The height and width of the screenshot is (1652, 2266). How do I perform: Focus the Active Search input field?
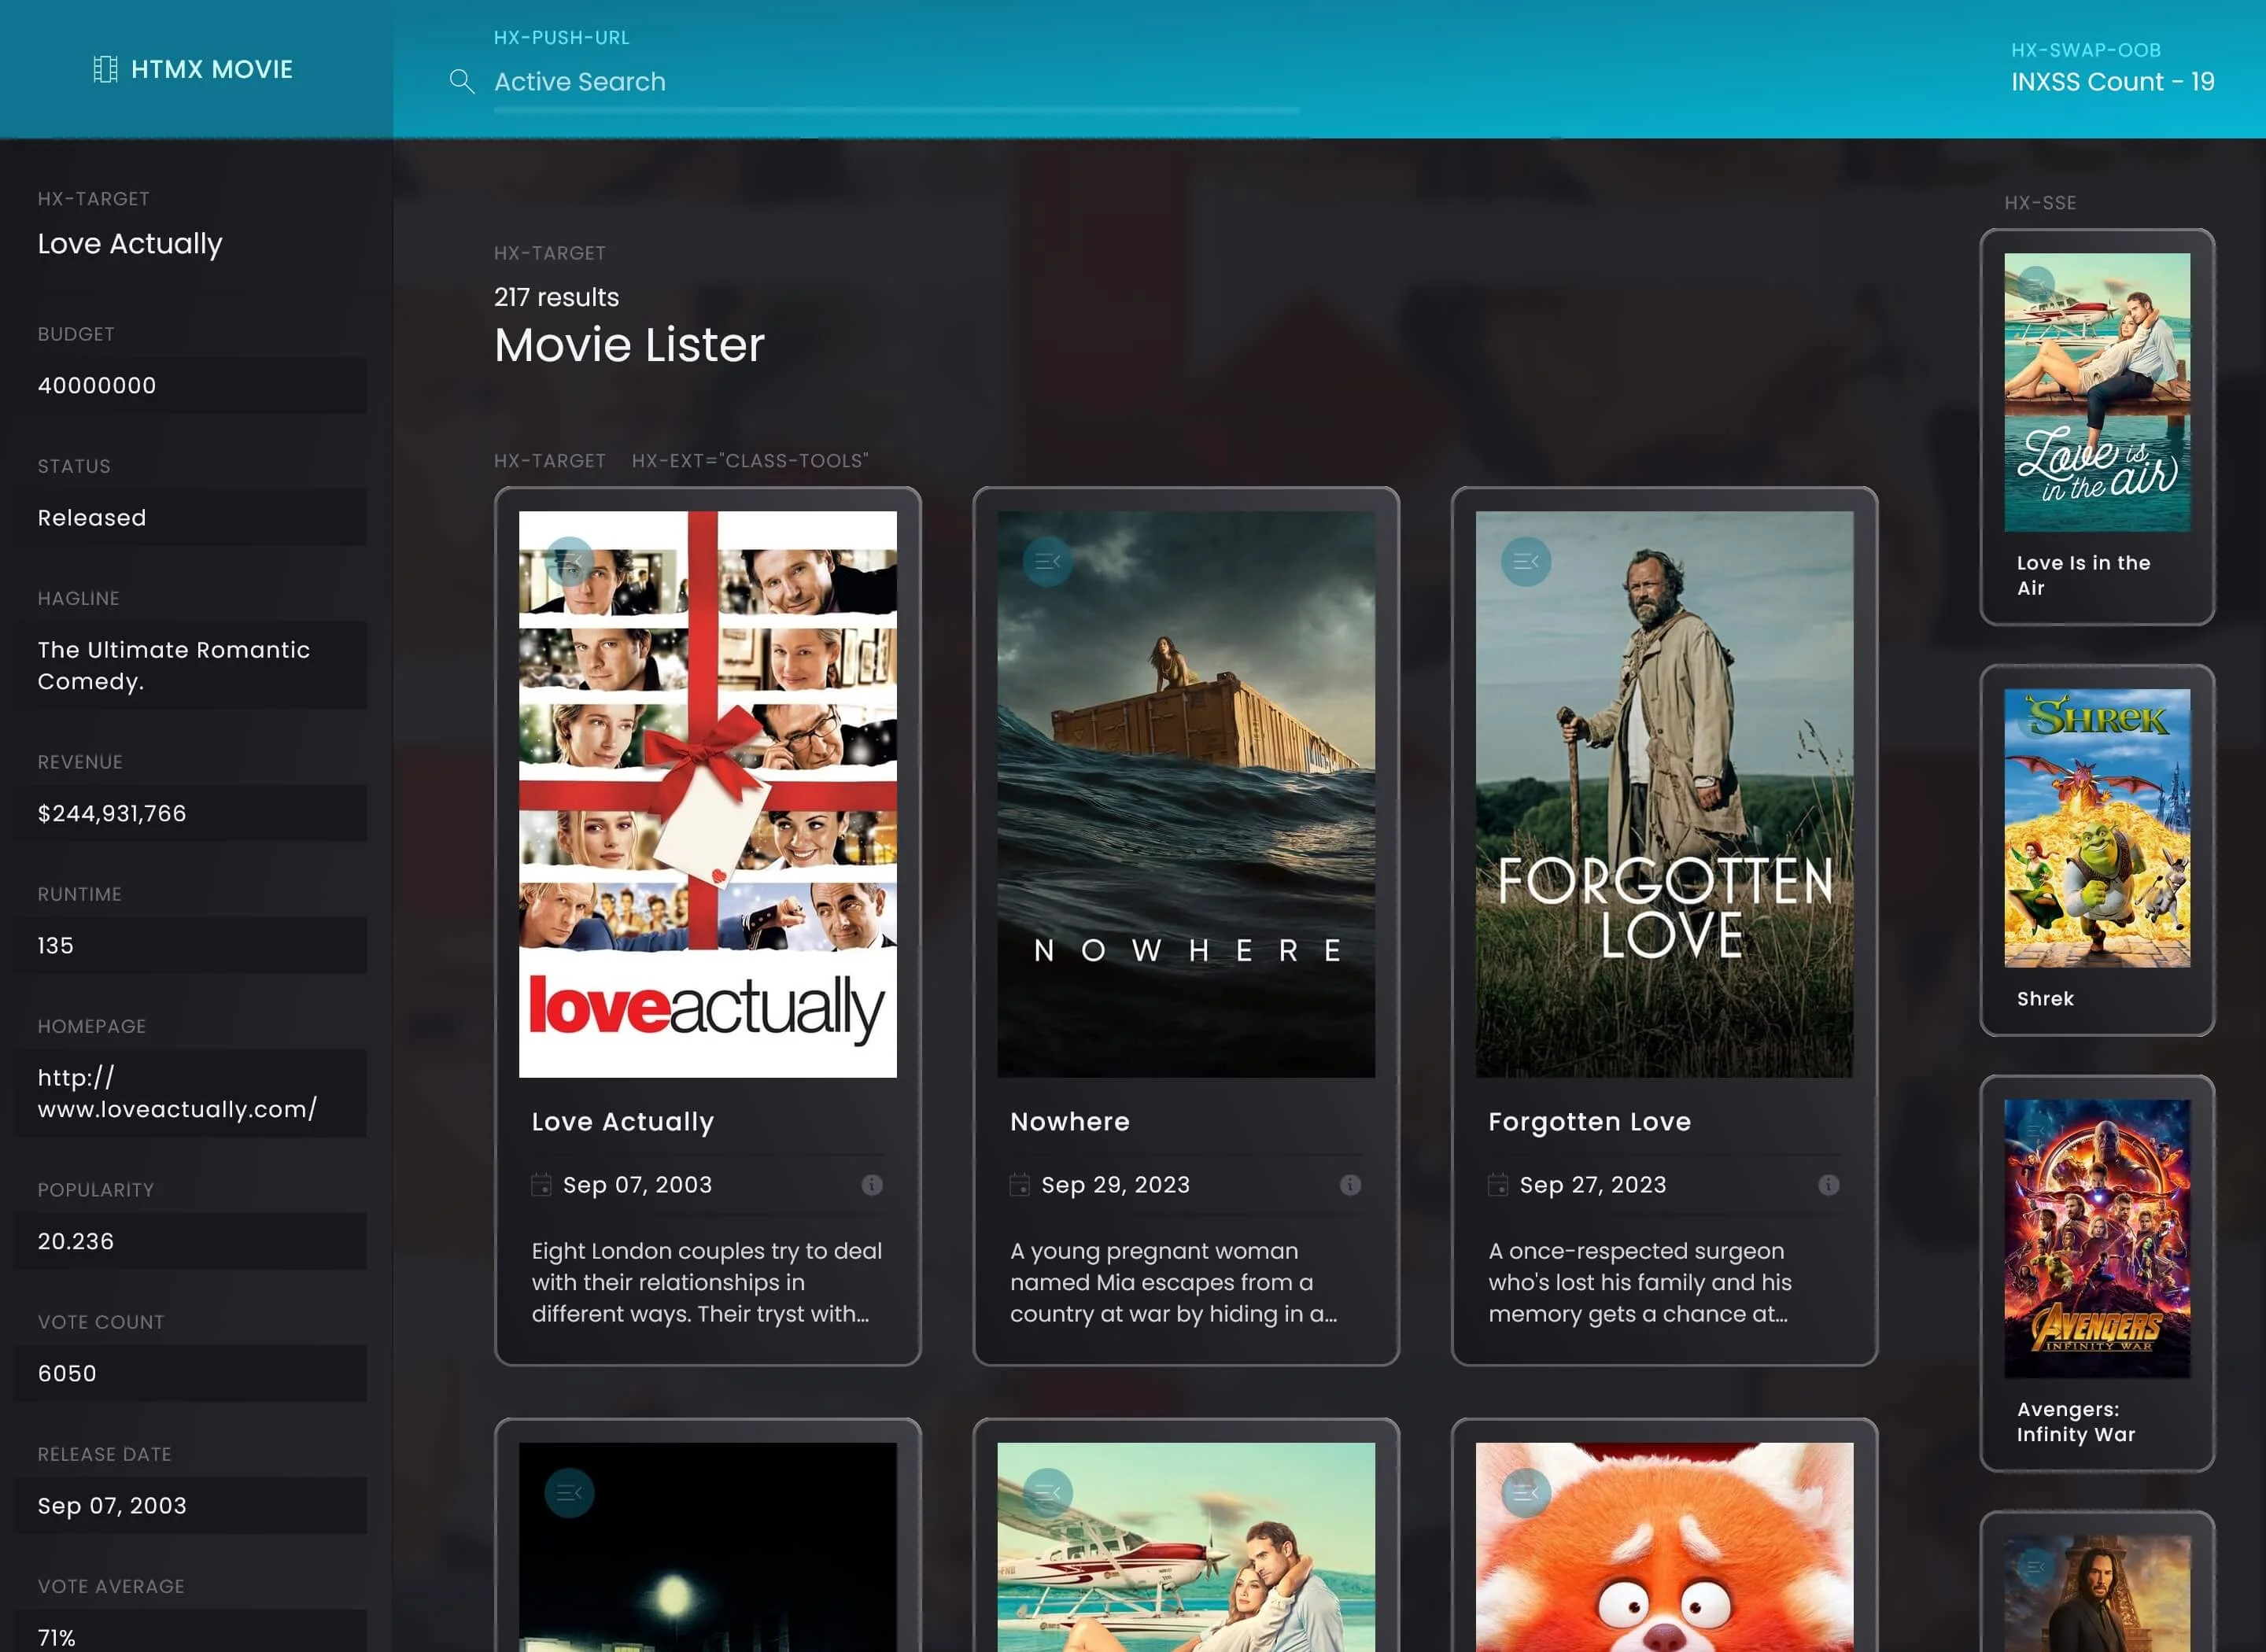pyautogui.click(x=896, y=82)
